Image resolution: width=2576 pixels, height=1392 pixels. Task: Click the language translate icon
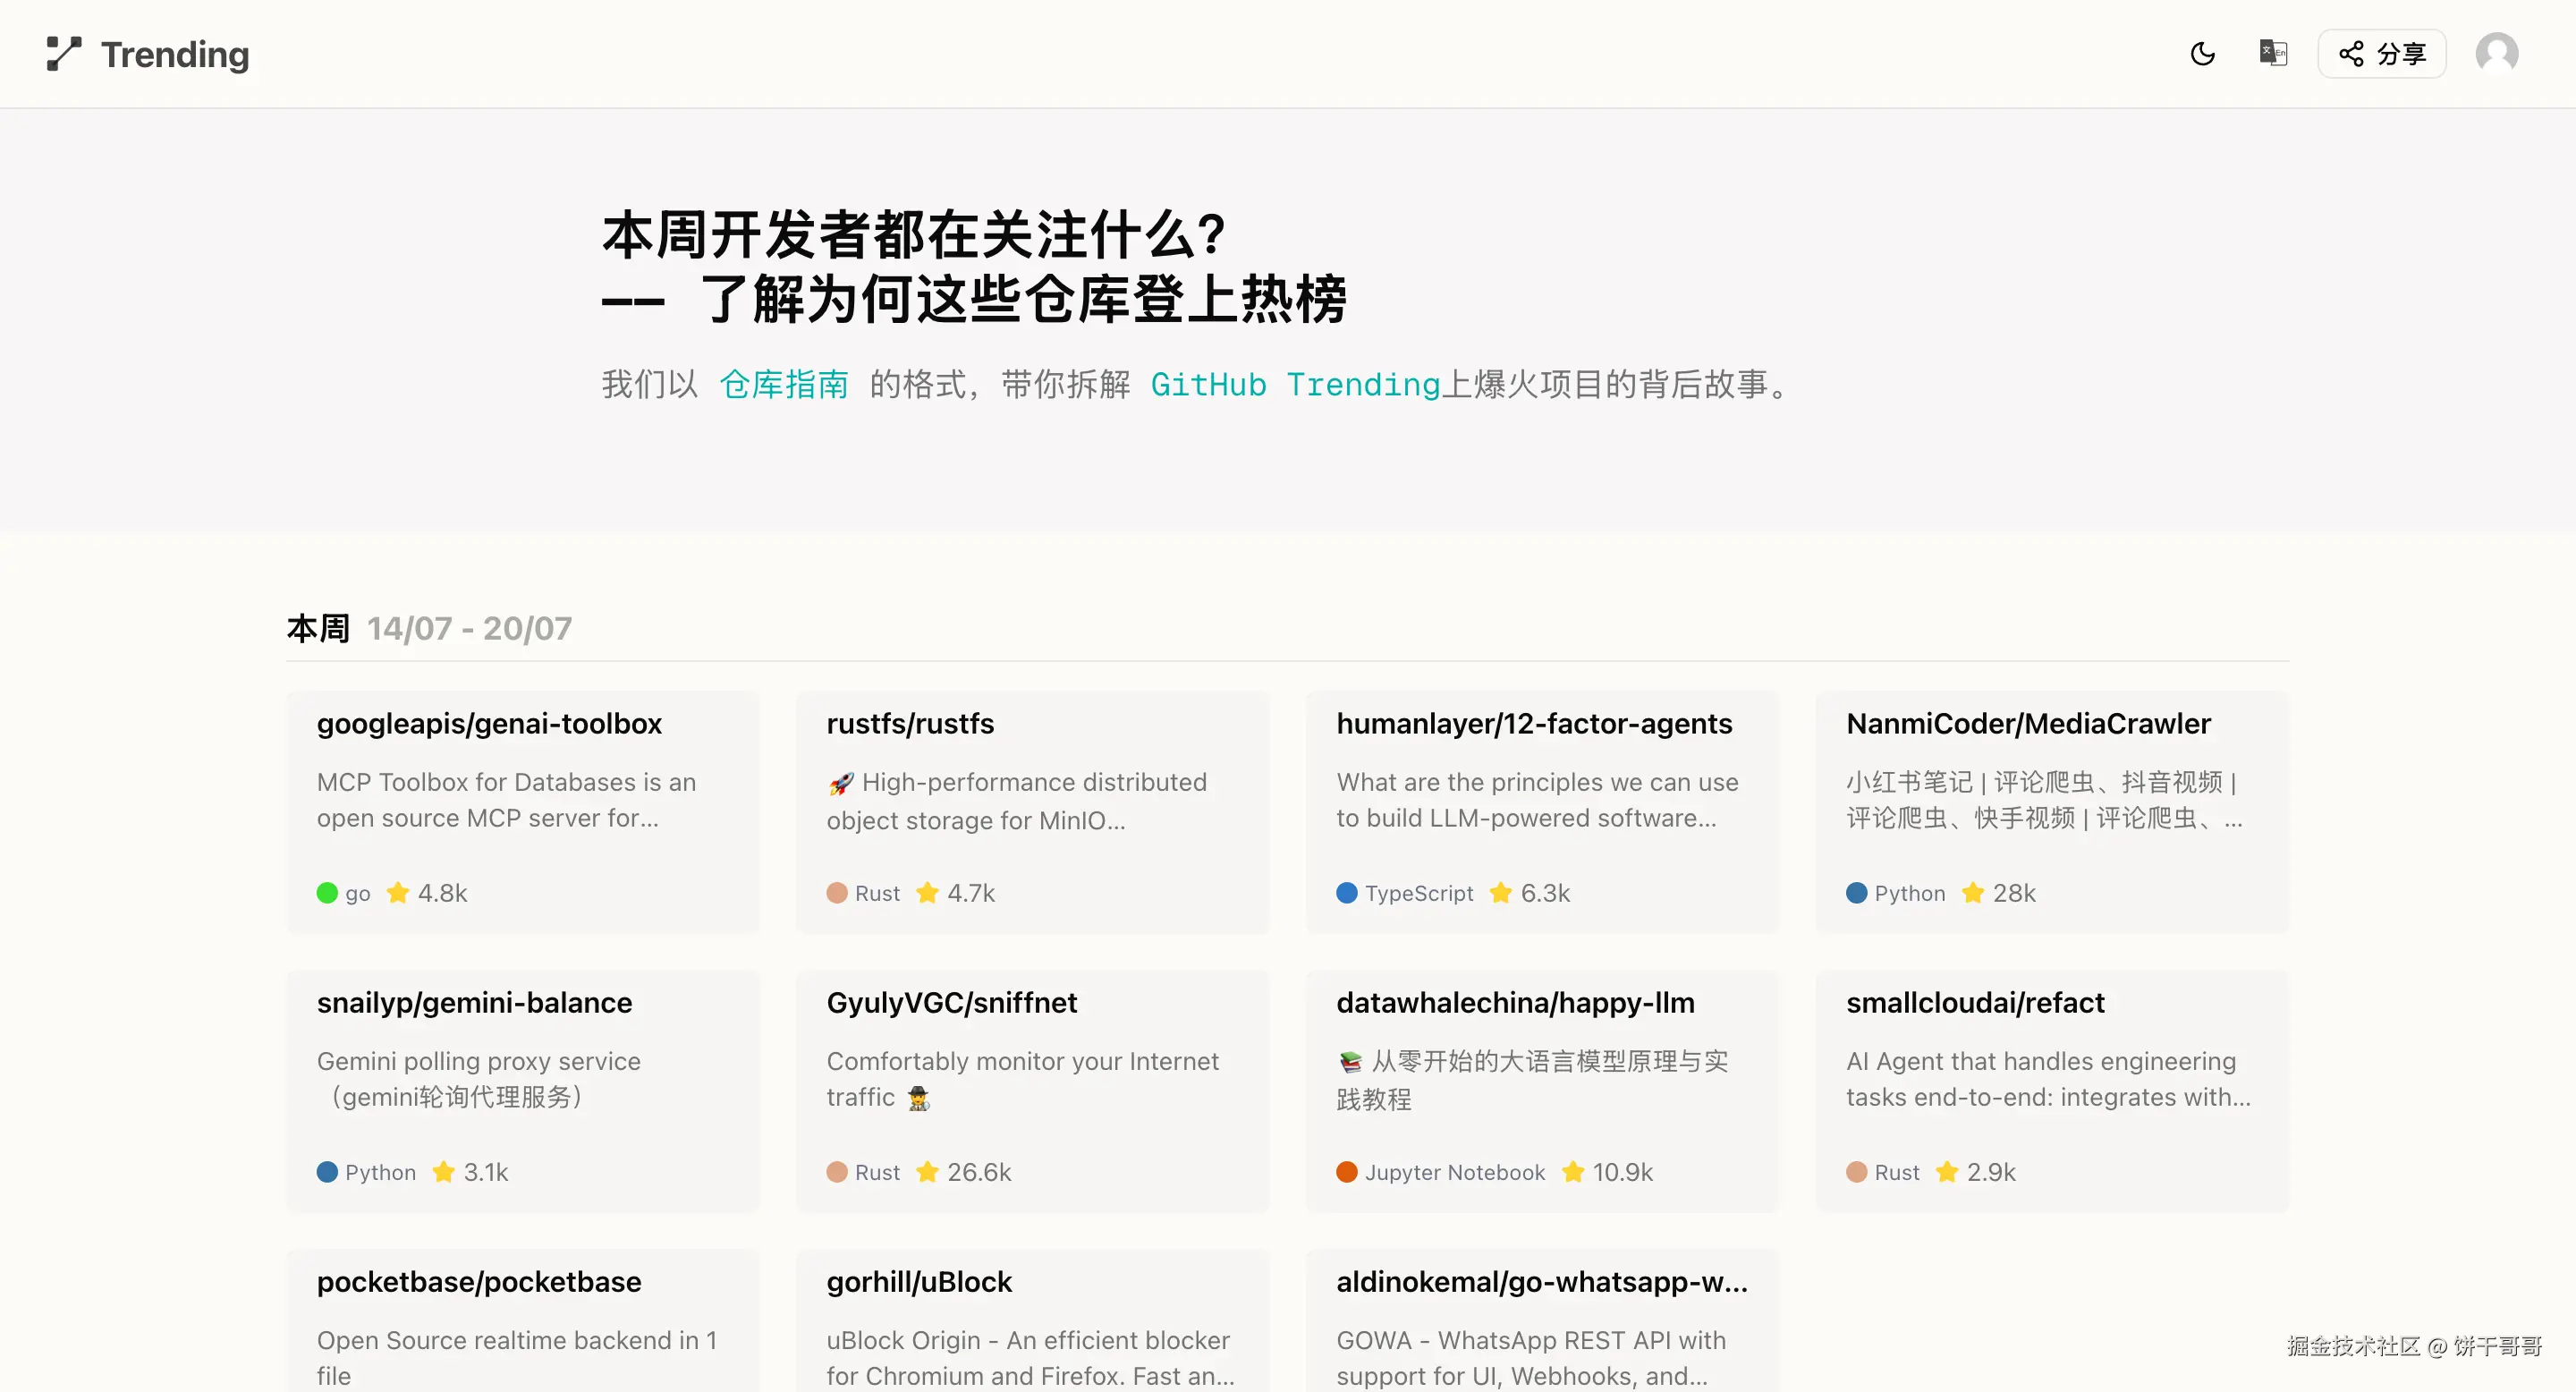click(x=2272, y=53)
